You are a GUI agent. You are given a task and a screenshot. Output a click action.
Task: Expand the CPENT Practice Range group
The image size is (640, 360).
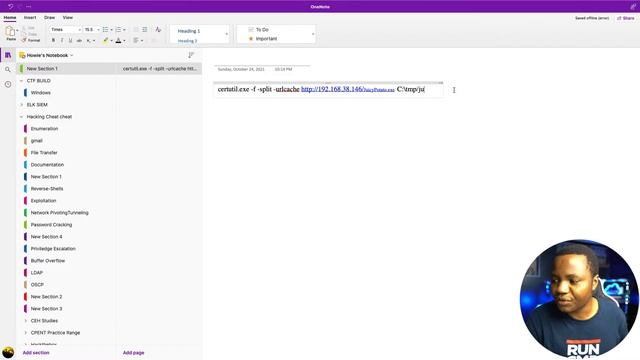(x=26, y=333)
